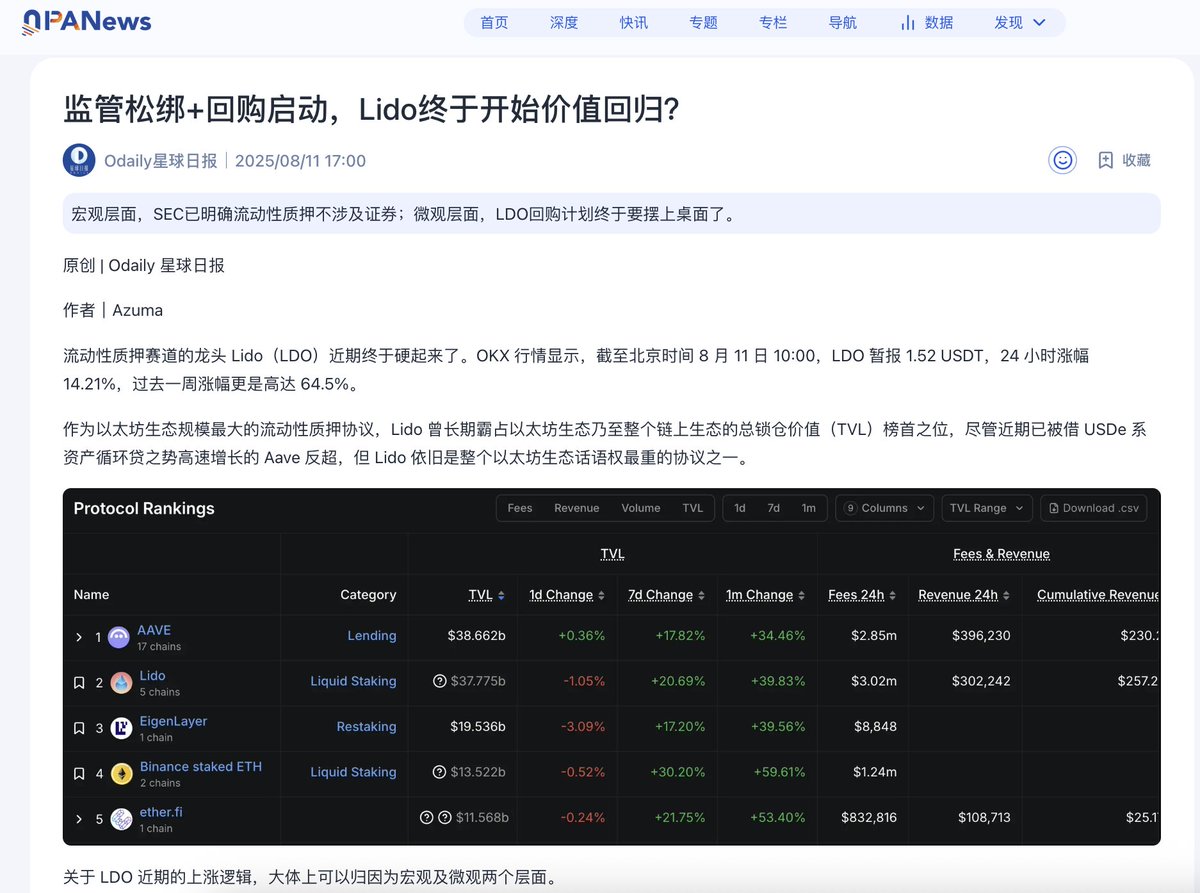
Task: Open the Columns dropdown
Action: pos(885,508)
